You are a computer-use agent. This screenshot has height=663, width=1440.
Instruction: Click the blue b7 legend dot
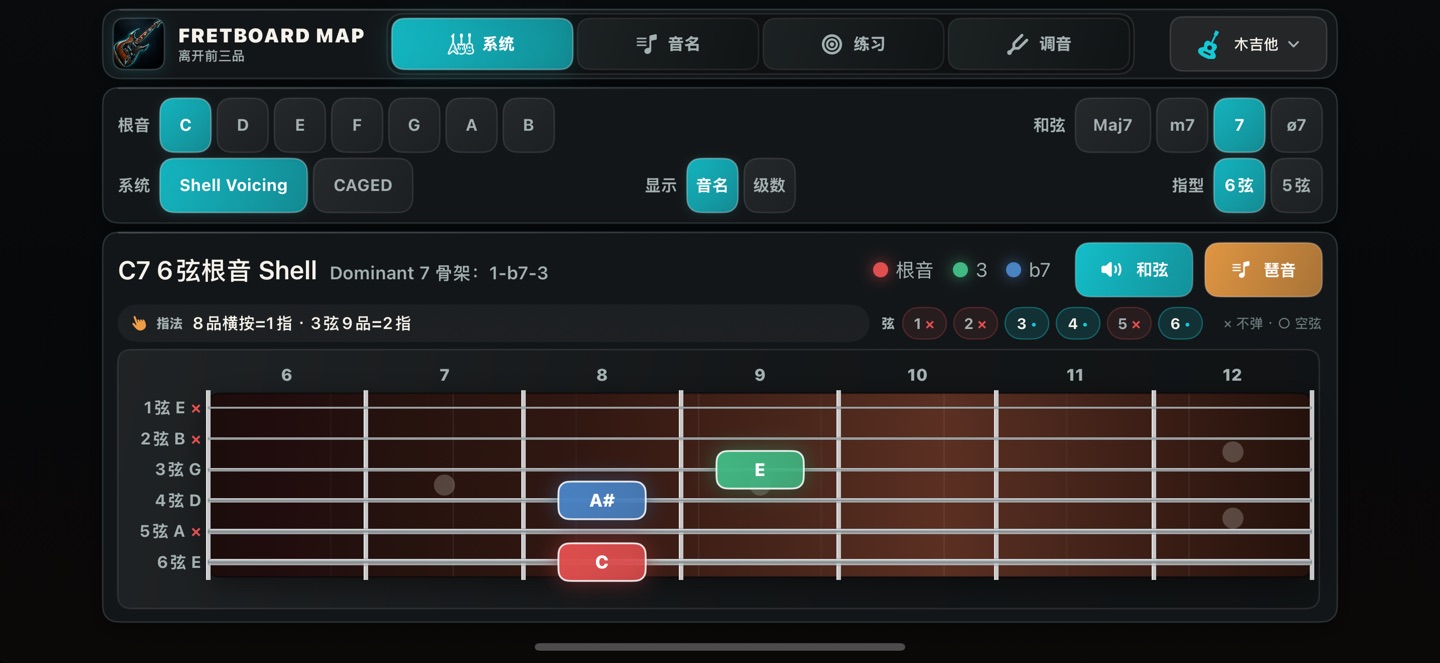tap(1014, 270)
